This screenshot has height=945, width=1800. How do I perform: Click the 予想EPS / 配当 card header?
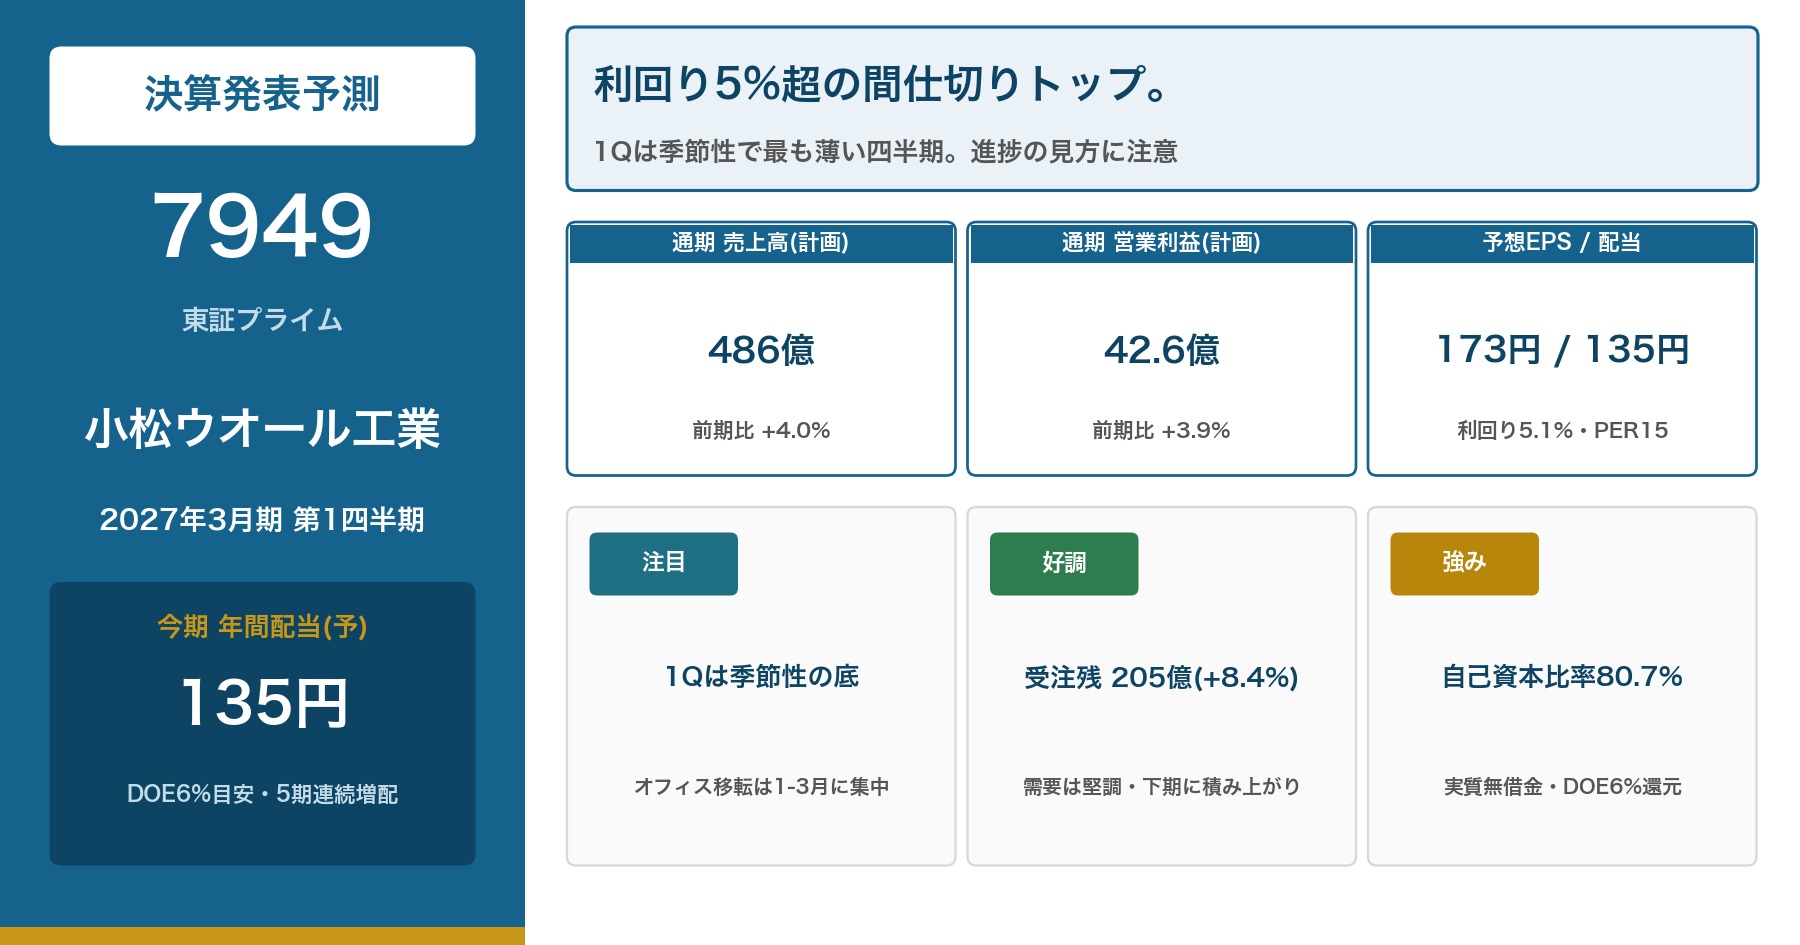[1562, 243]
